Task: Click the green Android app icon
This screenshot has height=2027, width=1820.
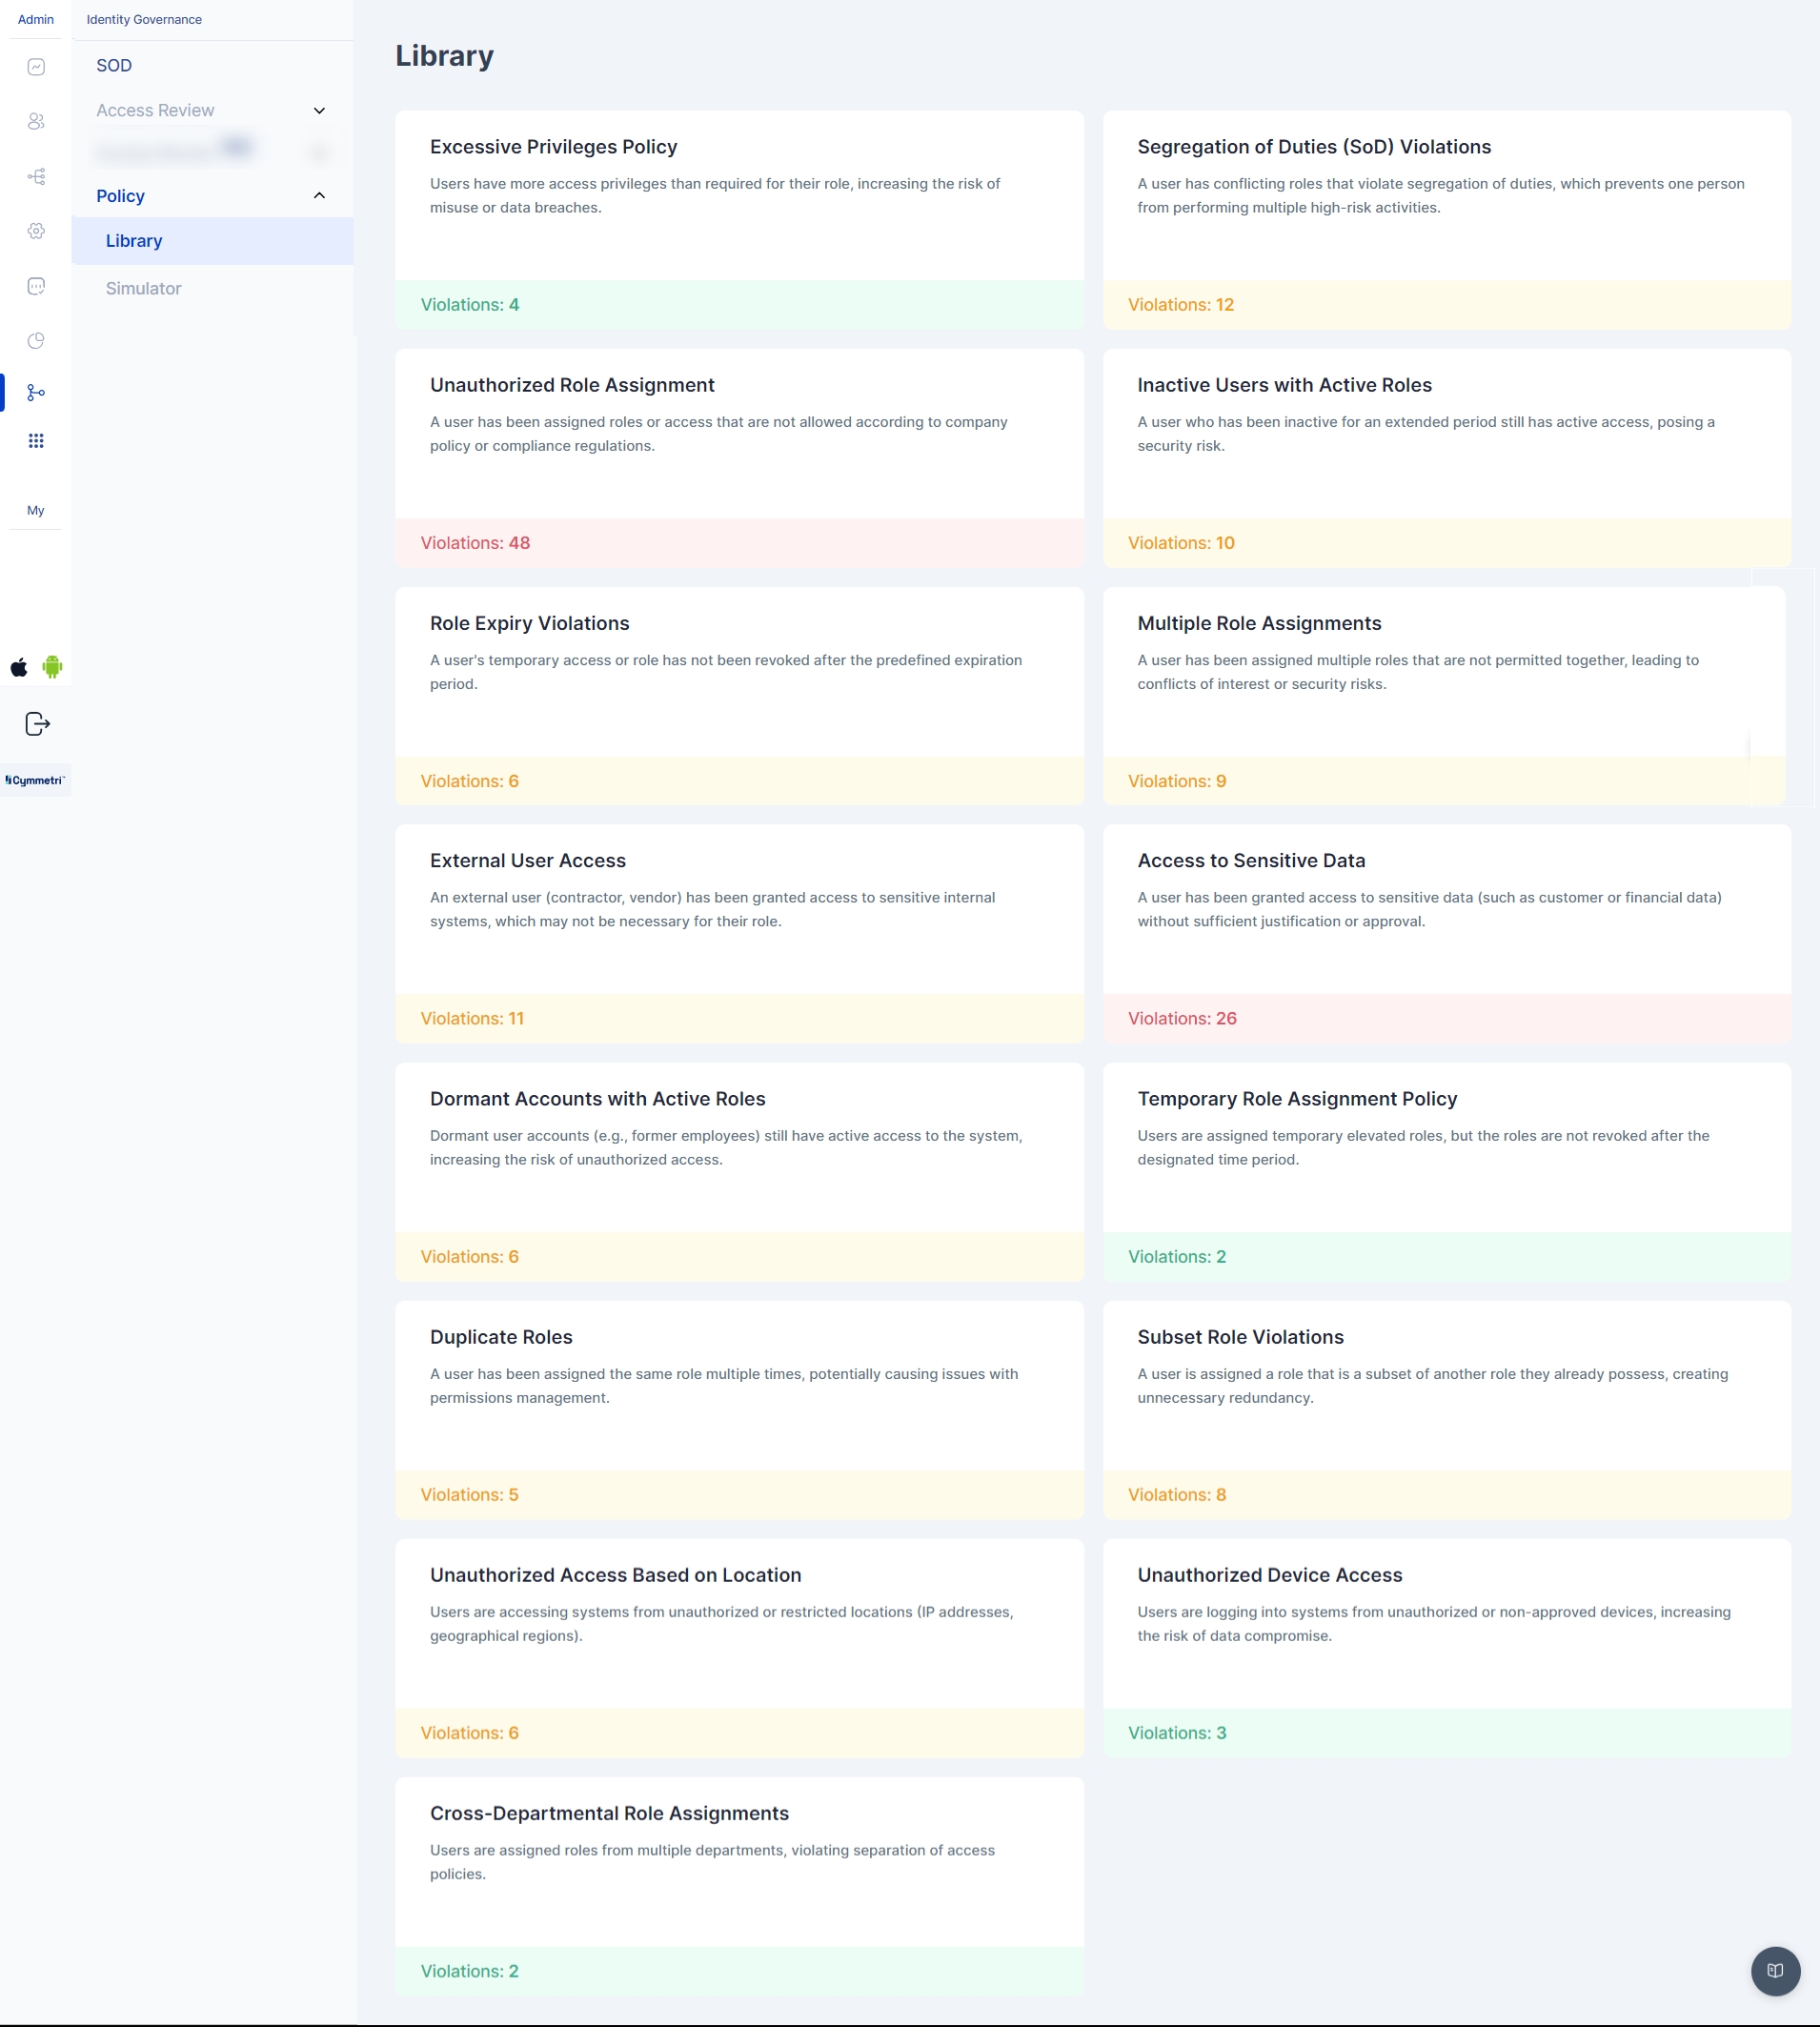Action: tap(52, 667)
